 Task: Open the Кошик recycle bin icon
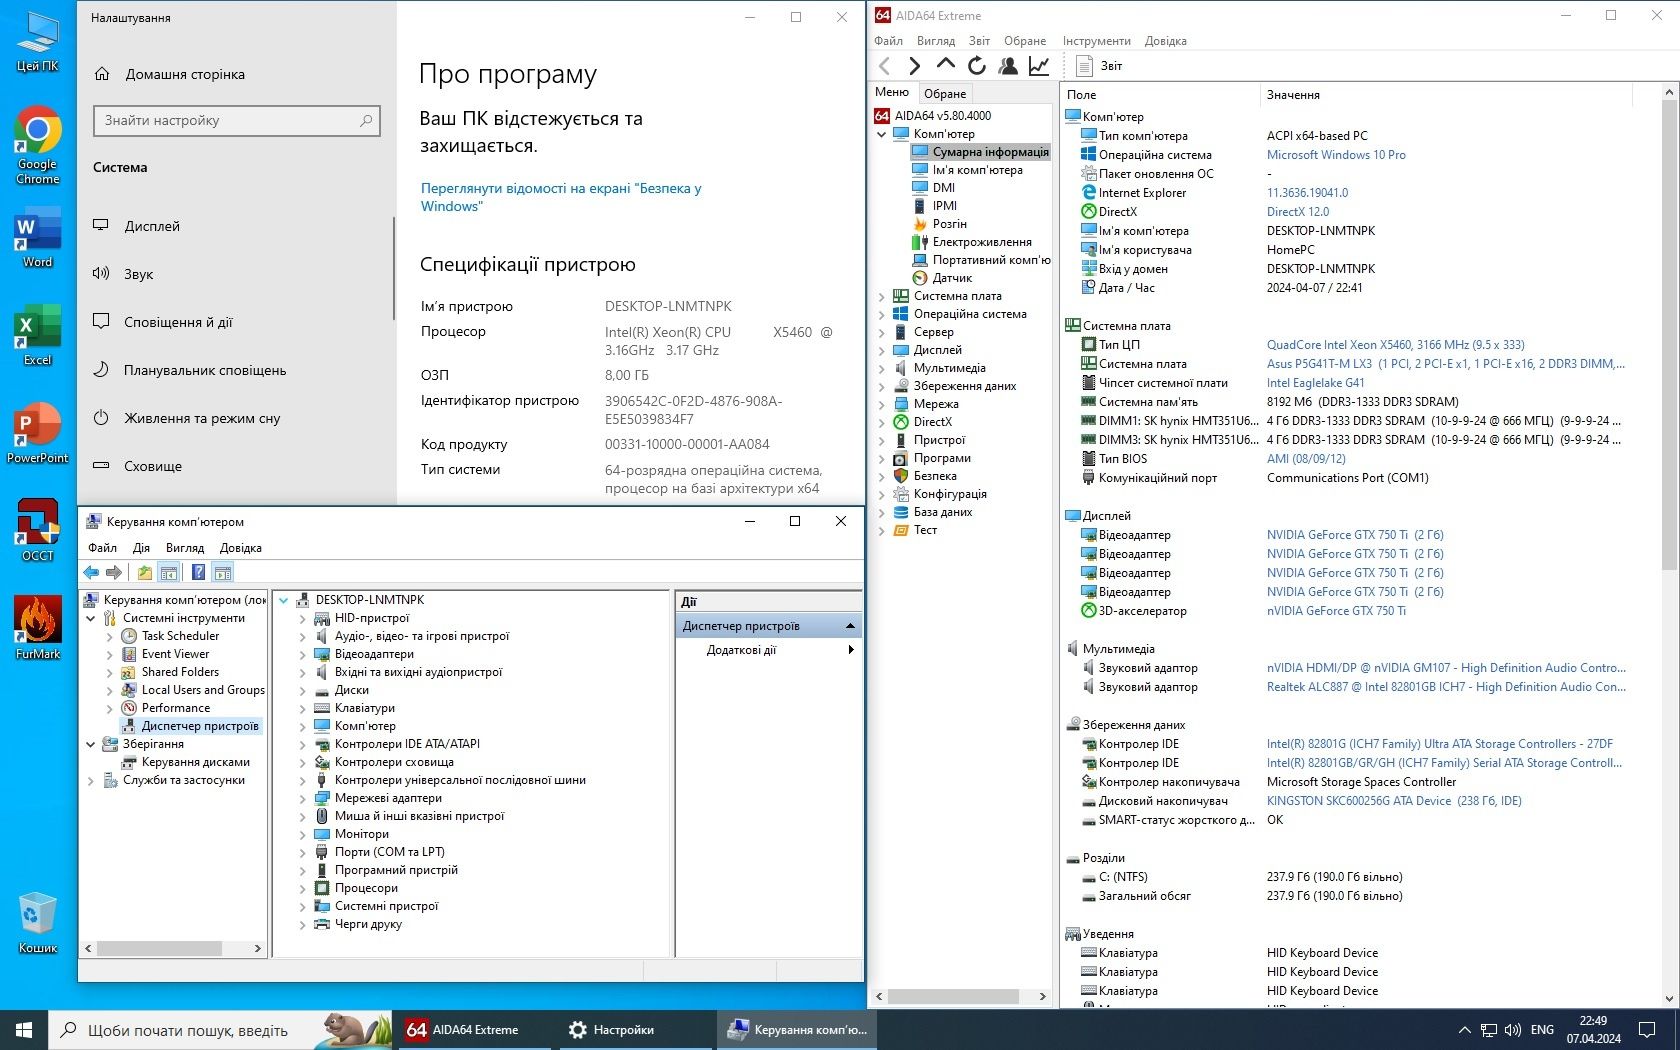tap(38, 923)
